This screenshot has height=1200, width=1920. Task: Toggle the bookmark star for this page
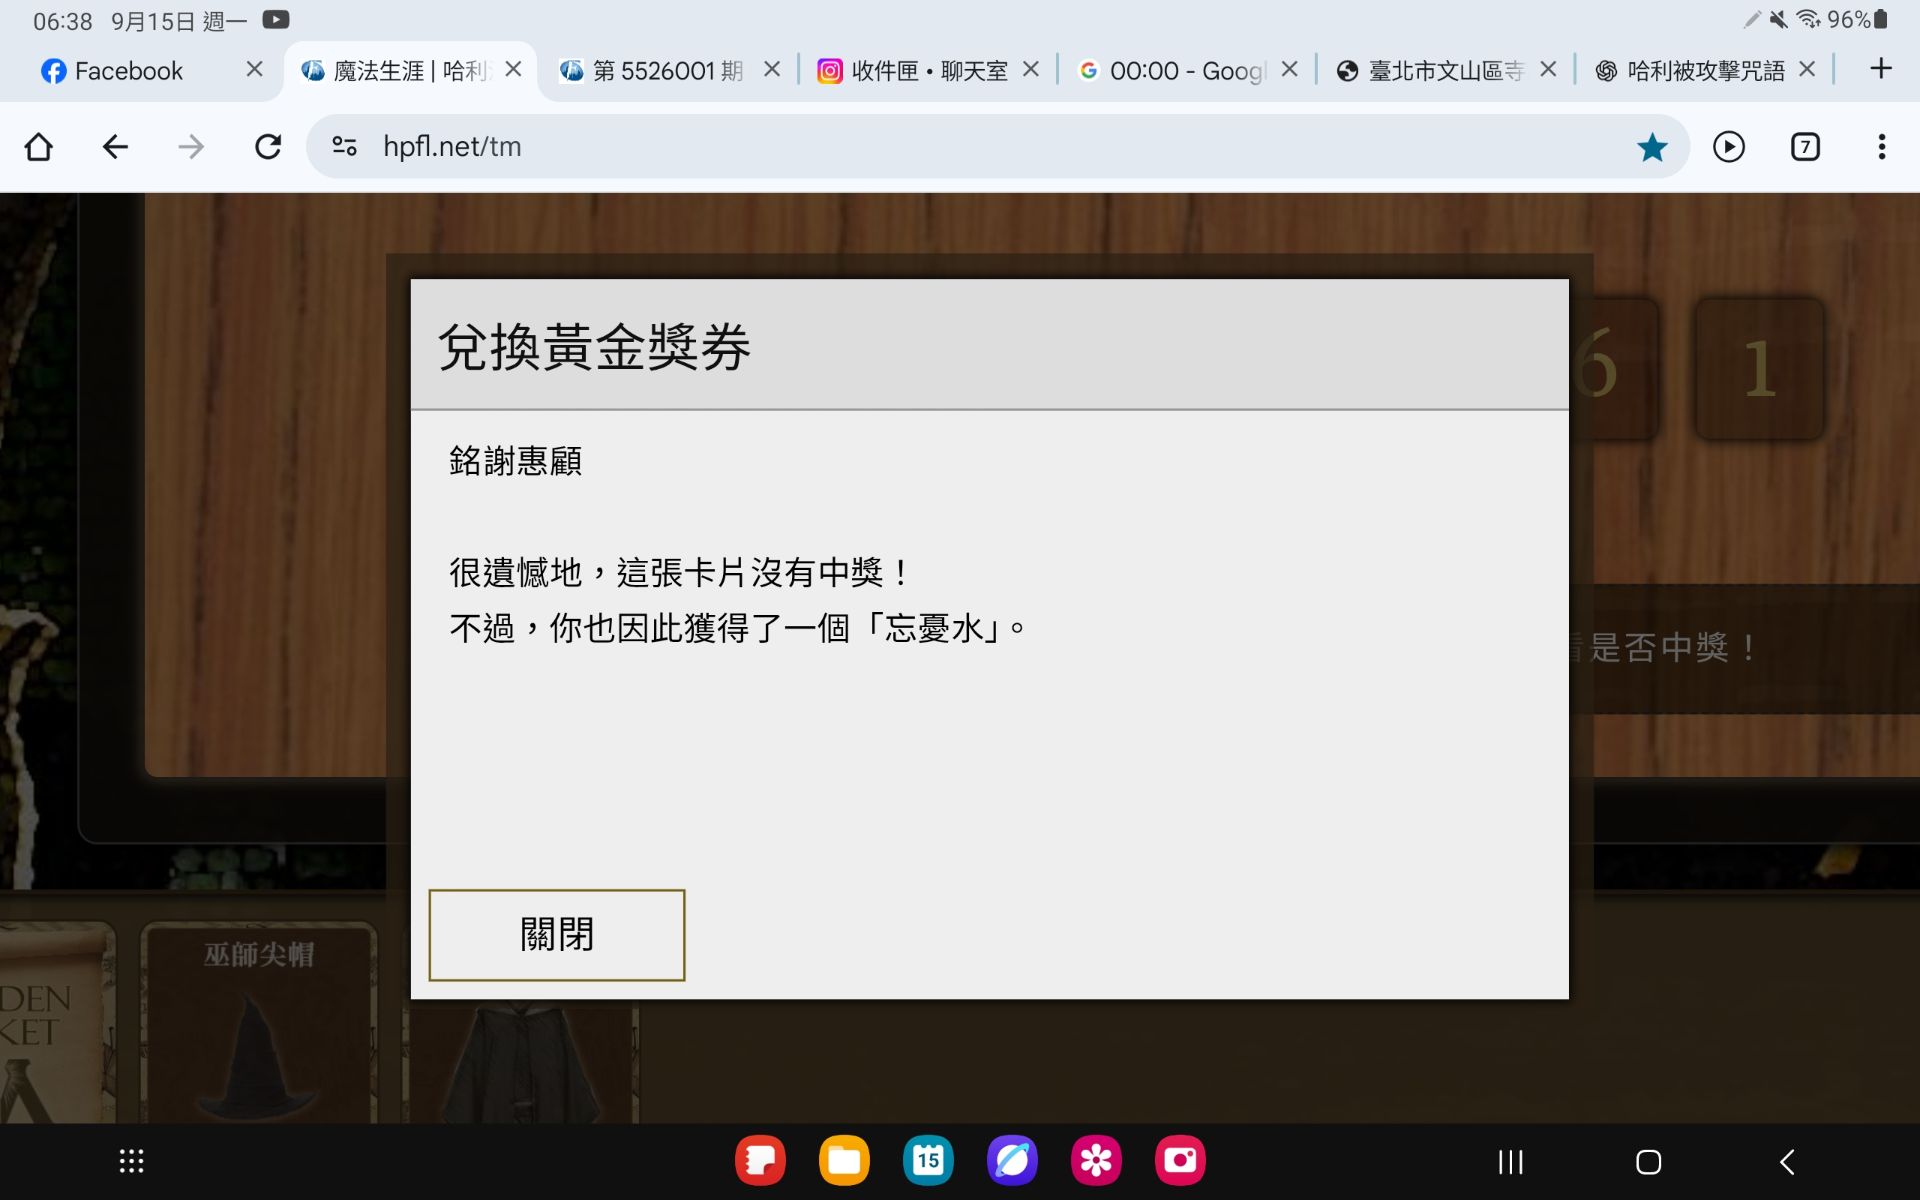click(1651, 147)
